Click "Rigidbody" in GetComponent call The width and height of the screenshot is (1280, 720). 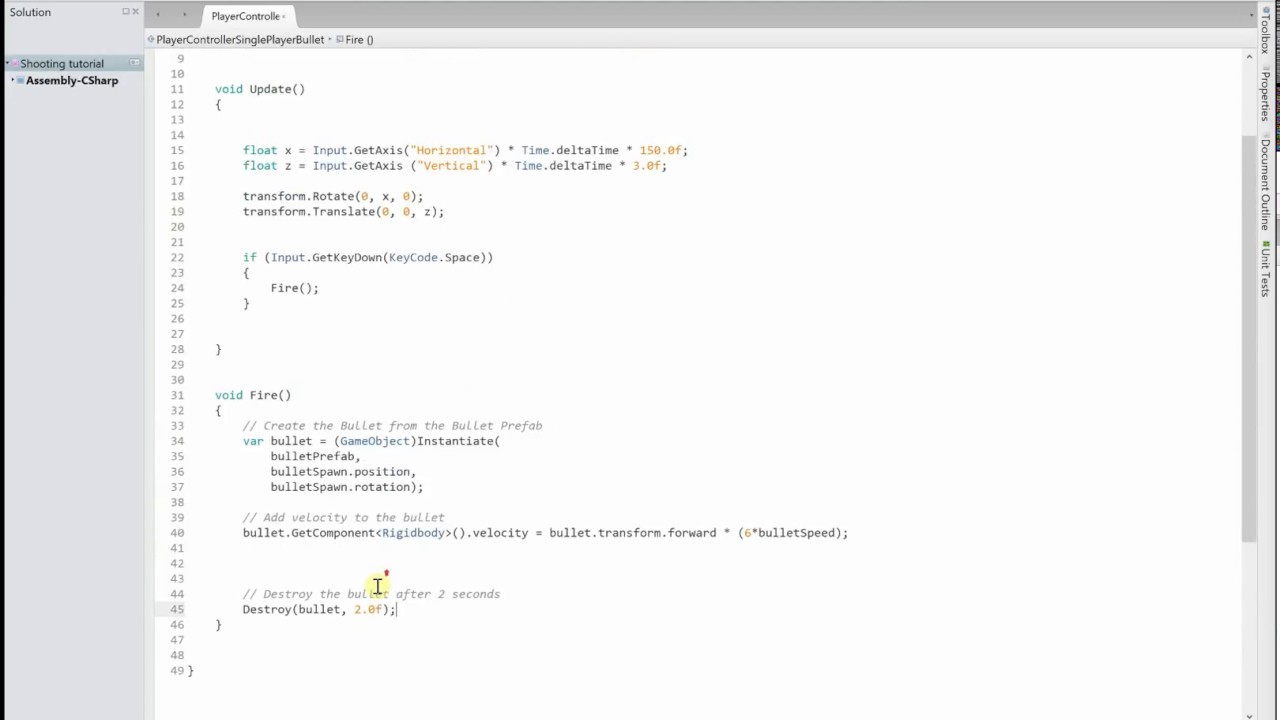tap(413, 533)
